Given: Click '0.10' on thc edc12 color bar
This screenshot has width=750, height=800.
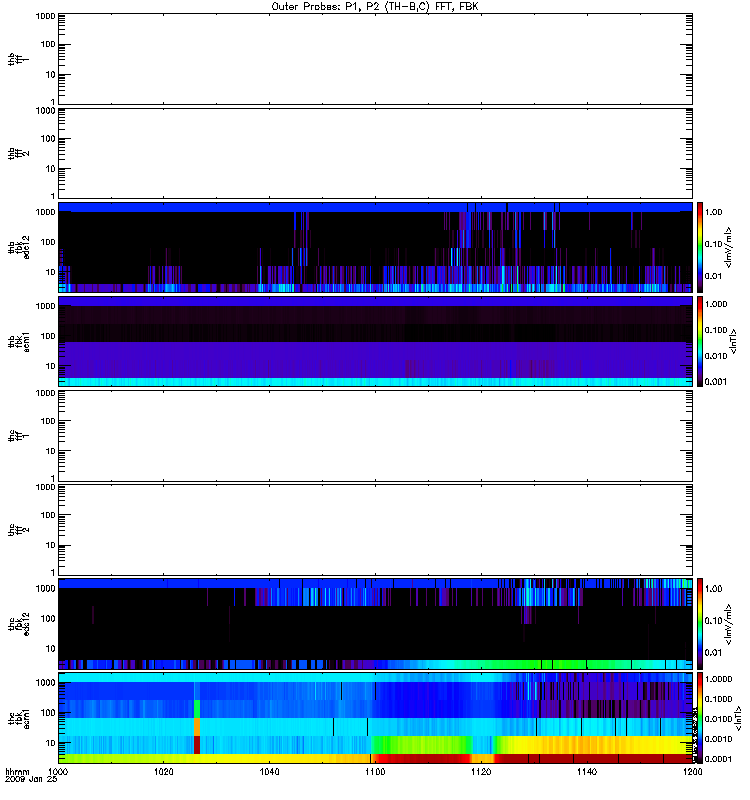Looking at the screenshot, I should click(x=713, y=620).
